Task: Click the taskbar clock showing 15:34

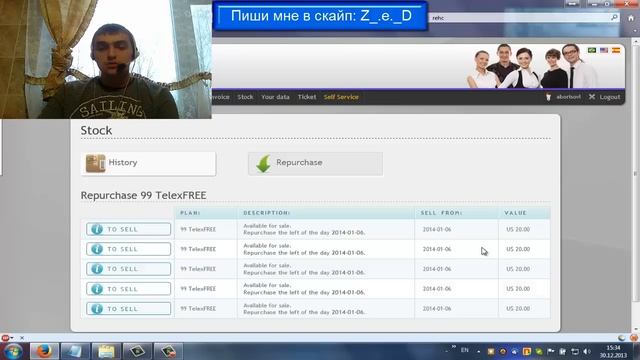Action: [613, 351]
